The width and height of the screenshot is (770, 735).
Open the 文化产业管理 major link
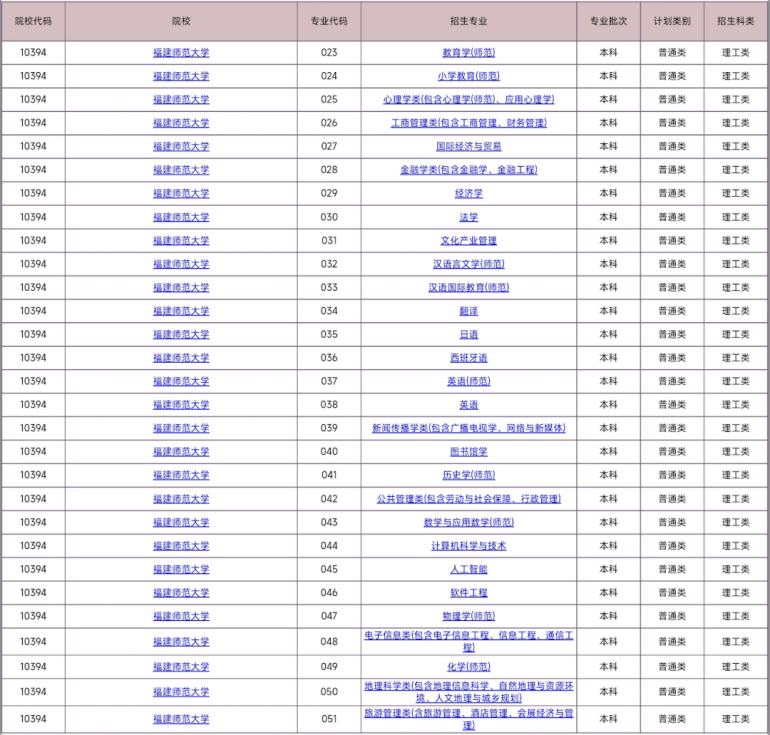click(468, 241)
